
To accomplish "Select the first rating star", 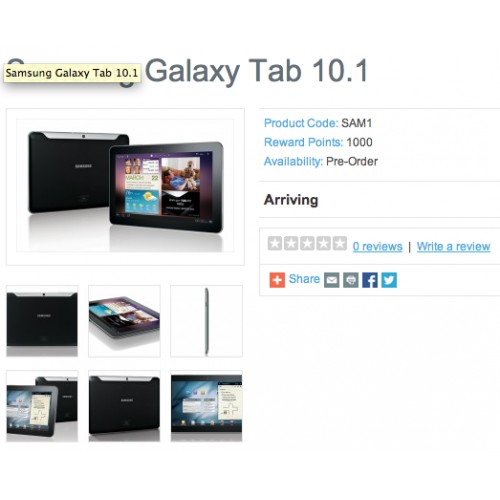I will point(275,243).
